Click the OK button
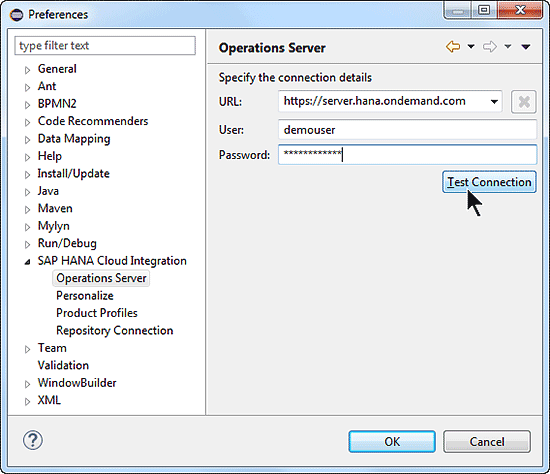This screenshot has width=550, height=474. coord(392,441)
